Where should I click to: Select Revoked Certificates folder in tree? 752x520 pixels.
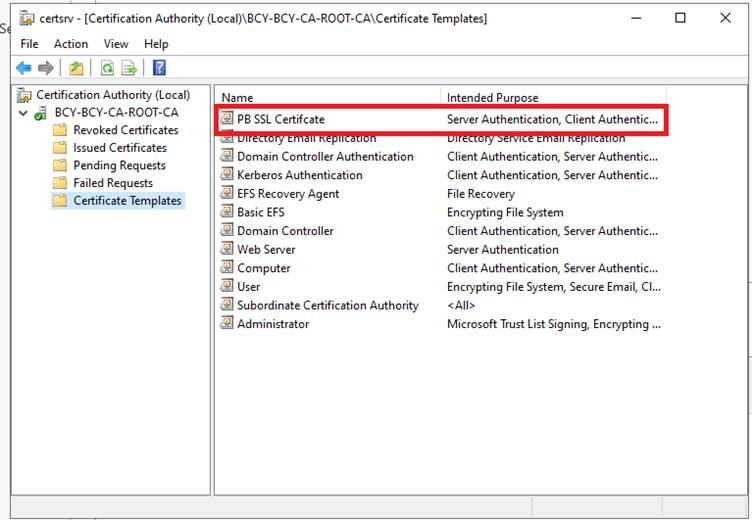tap(125, 130)
